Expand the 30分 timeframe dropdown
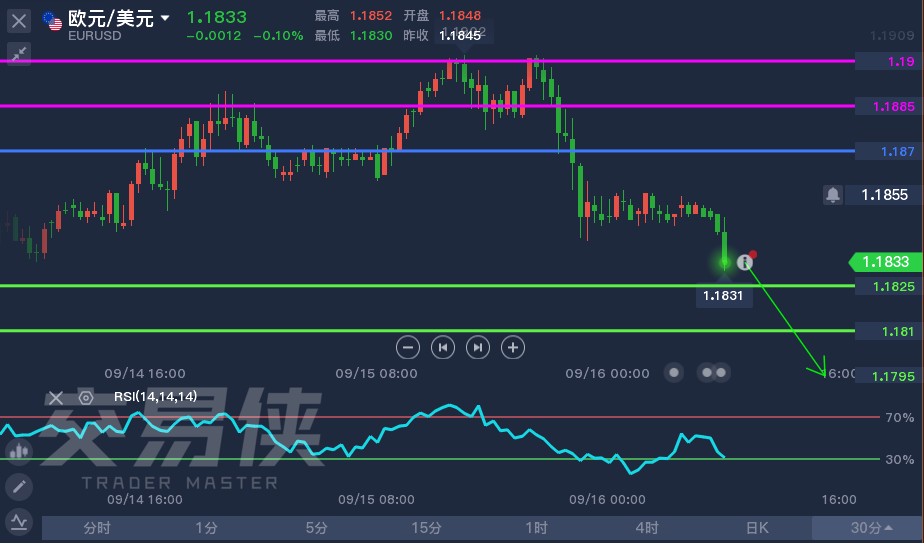Image resolution: width=924 pixels, height=543 pixels. click(x=867, y=528)
